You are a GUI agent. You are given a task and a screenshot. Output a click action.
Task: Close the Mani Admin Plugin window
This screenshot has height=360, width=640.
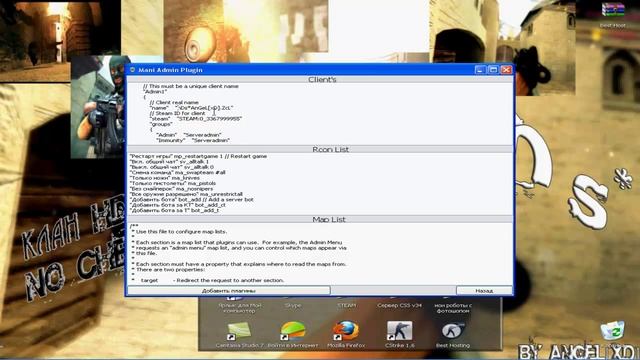coord(506,70)
